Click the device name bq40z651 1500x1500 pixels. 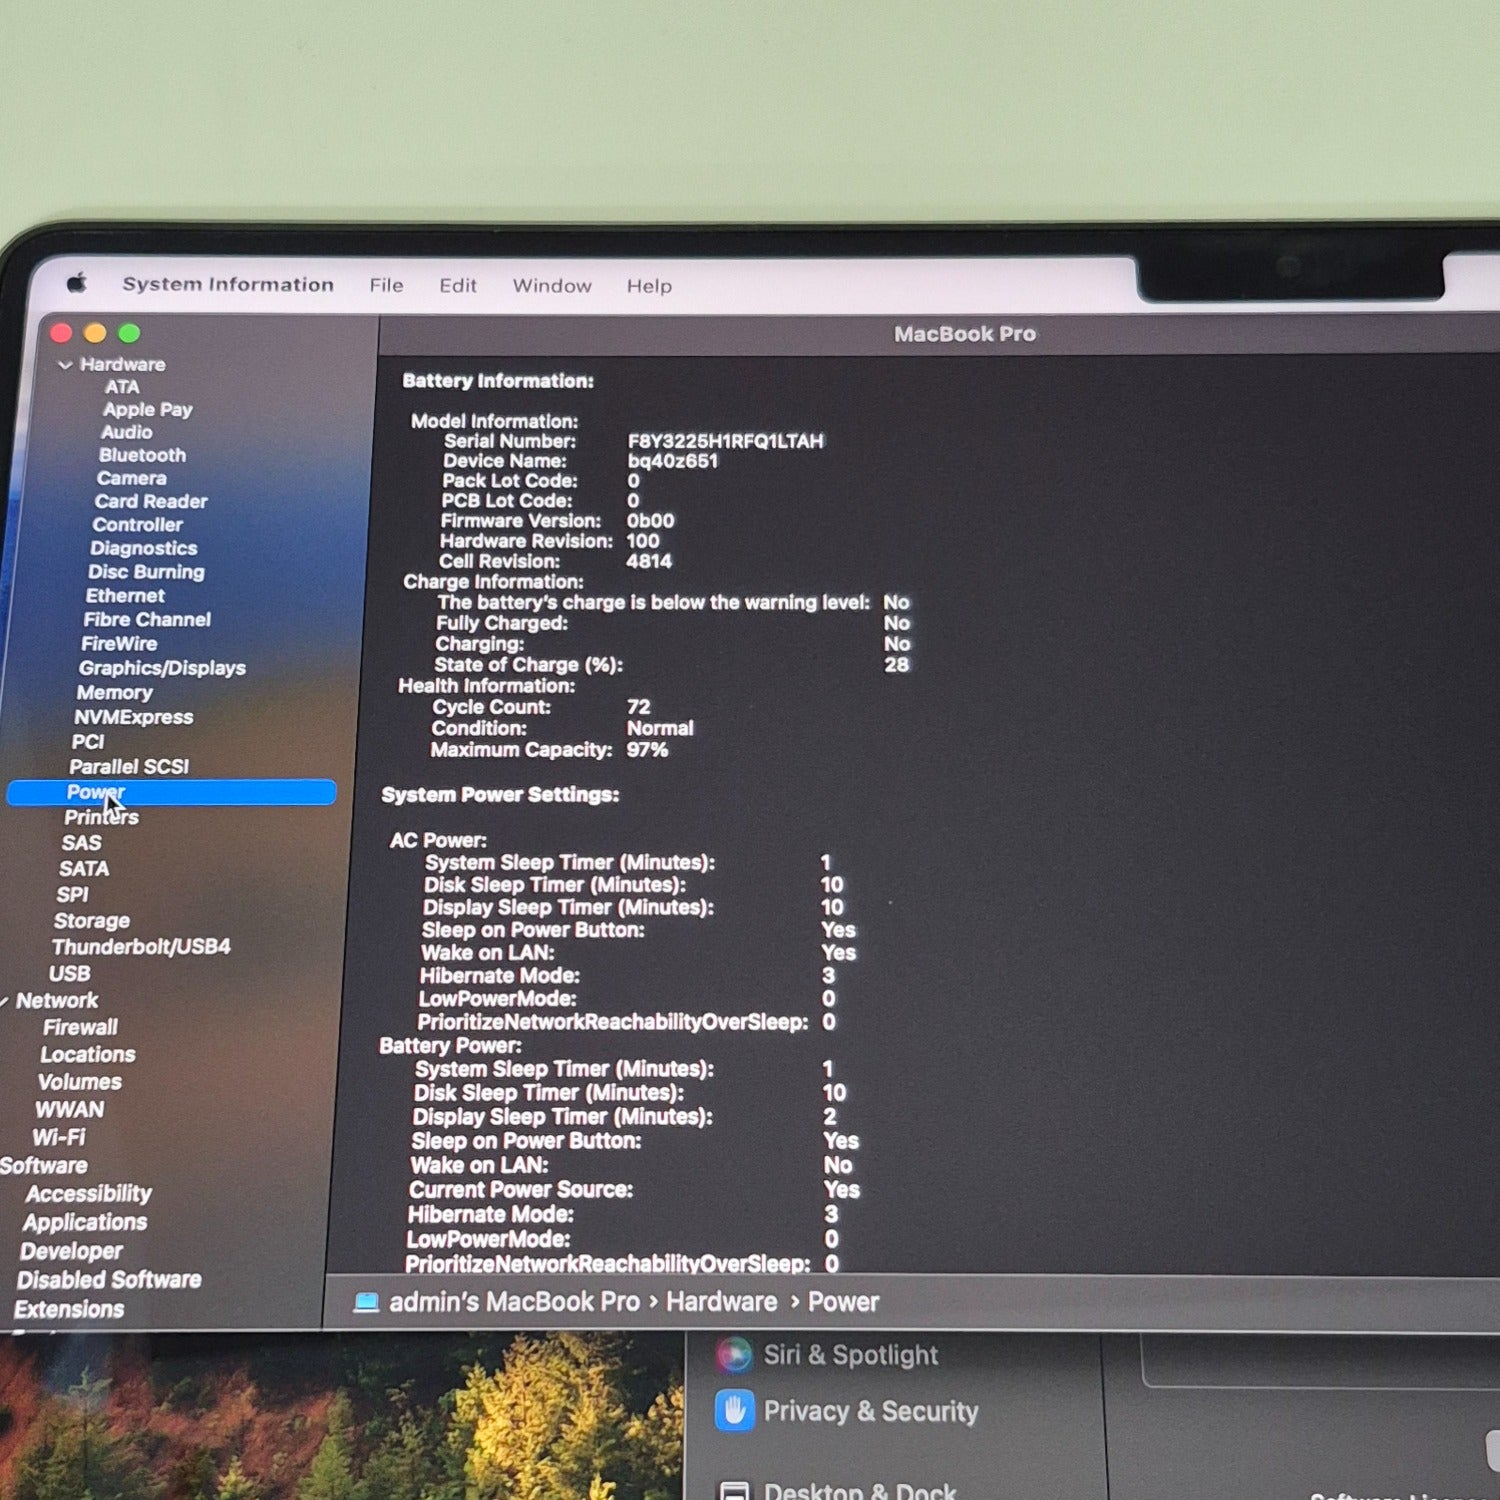click(673, 461)
